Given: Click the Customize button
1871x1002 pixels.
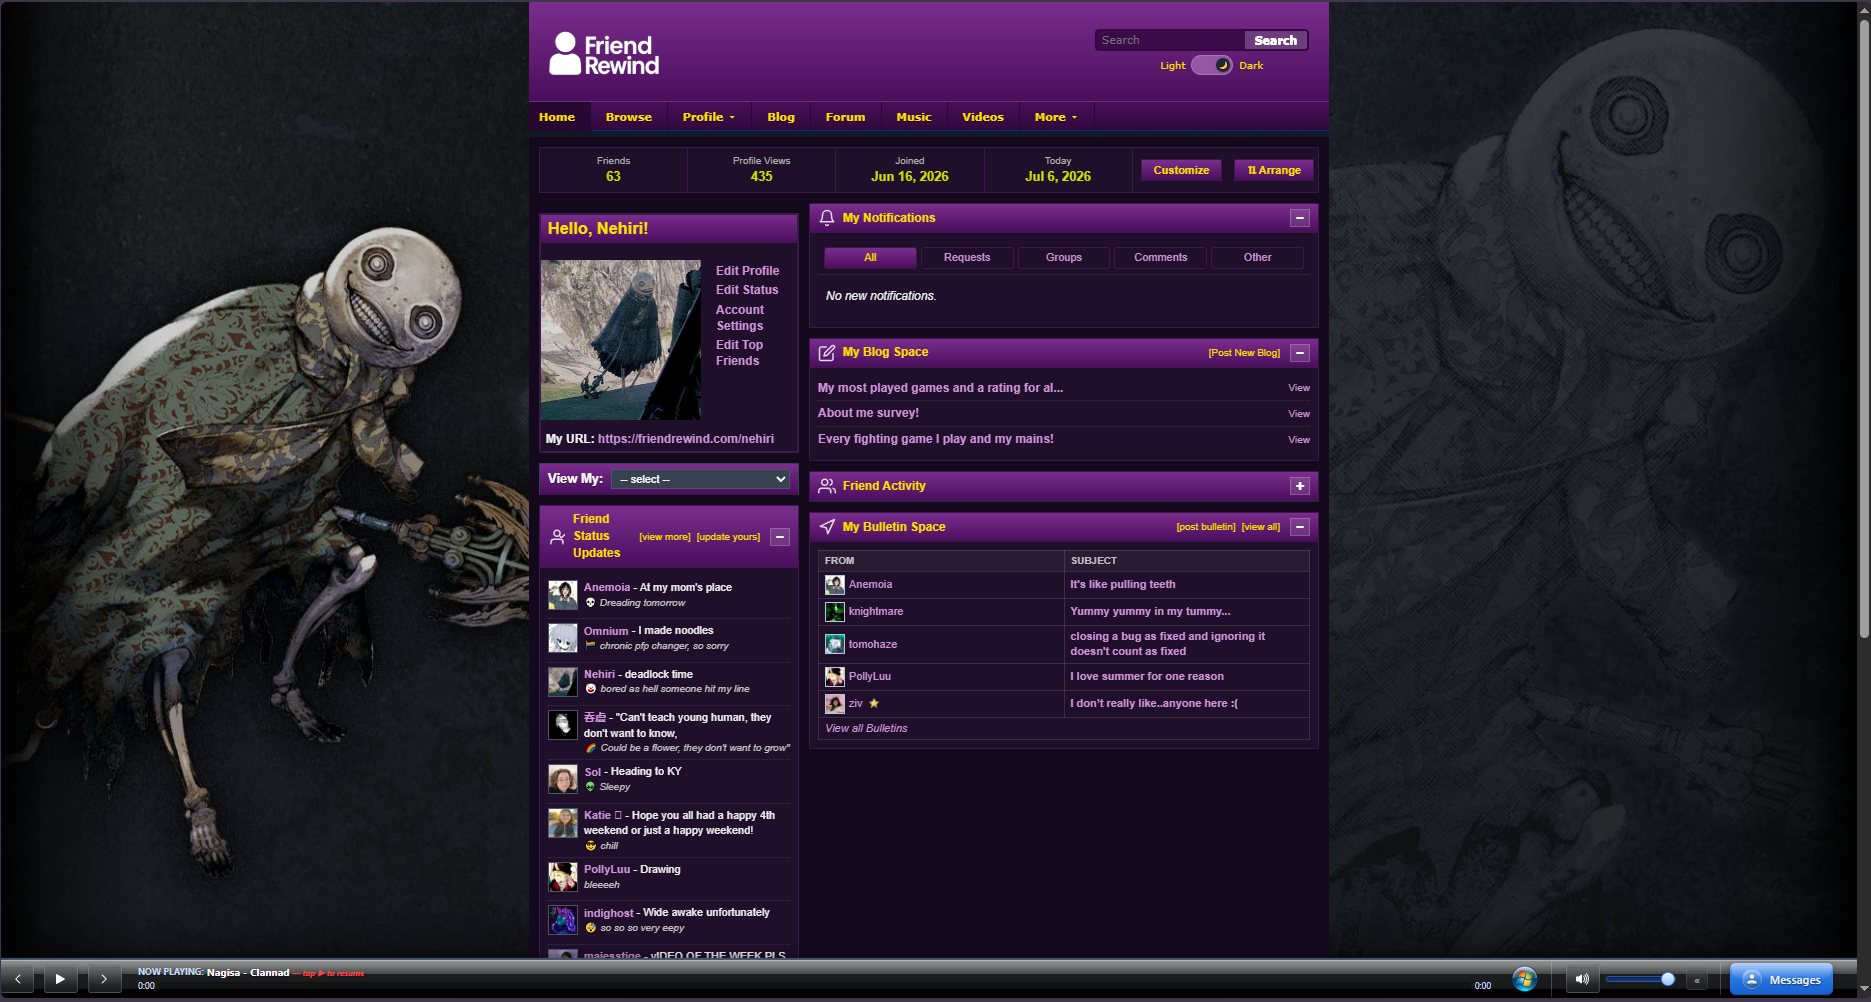Looking at the screenshot, I should (x=1181, y=170).
